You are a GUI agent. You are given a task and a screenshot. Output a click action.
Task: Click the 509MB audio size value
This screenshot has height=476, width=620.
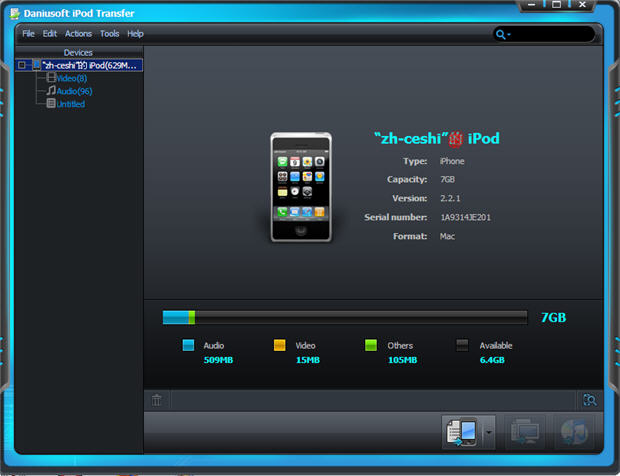(x=218, y=360)
